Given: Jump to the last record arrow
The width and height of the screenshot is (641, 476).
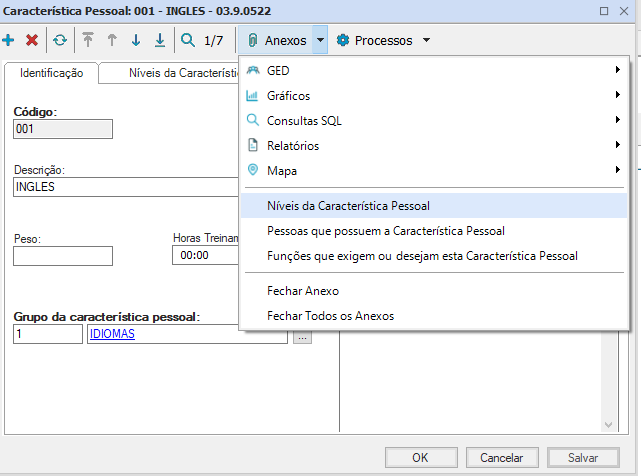Looking at the screenshot, I should click(160, 41).
